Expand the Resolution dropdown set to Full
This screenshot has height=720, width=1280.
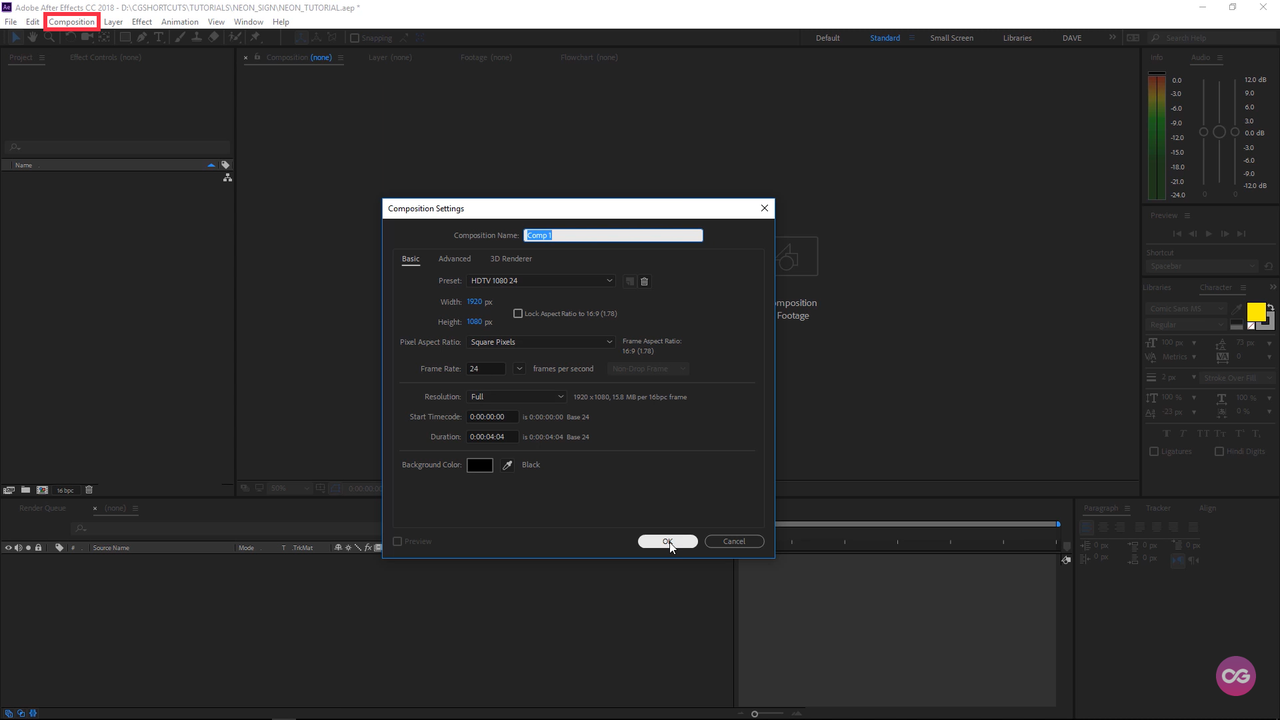(516, 396)
